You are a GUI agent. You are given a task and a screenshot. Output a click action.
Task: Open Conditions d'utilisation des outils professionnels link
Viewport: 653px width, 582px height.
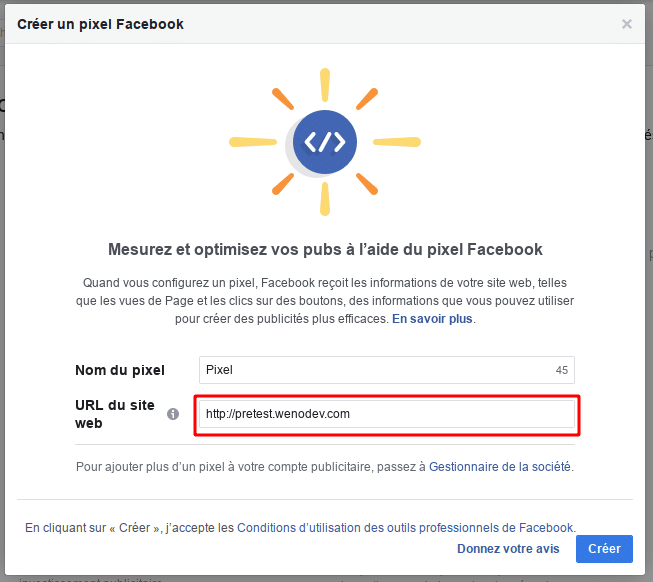pos(405,527)
